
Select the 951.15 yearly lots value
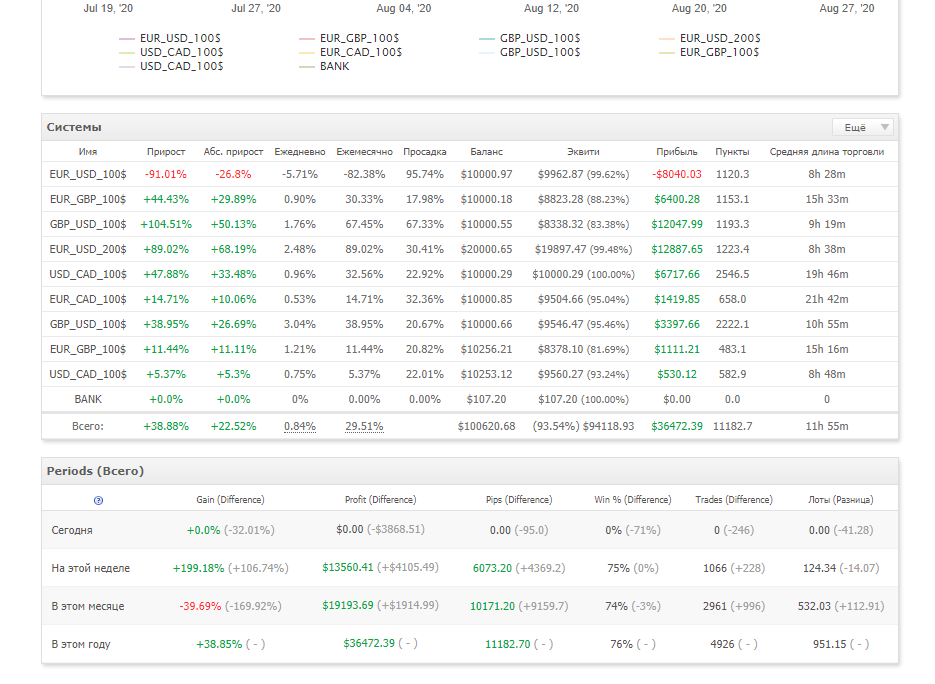829,645
